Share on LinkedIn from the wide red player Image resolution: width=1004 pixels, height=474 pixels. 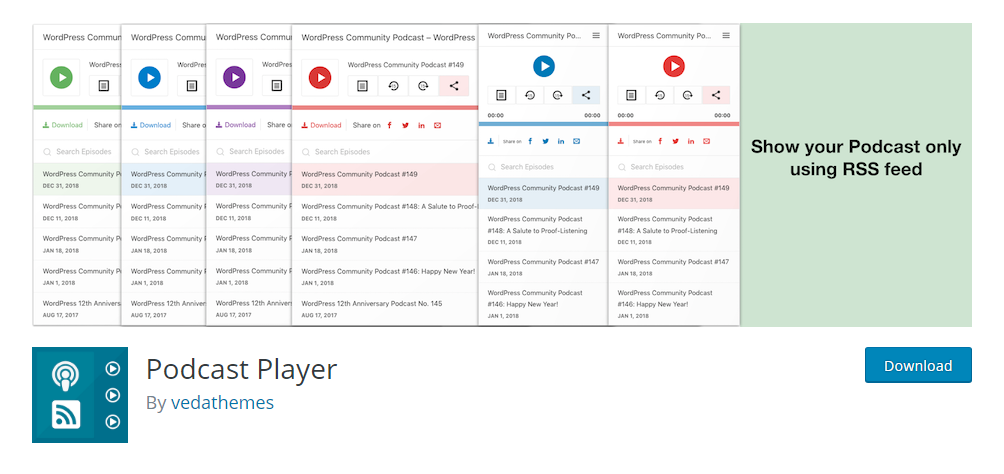421,126
